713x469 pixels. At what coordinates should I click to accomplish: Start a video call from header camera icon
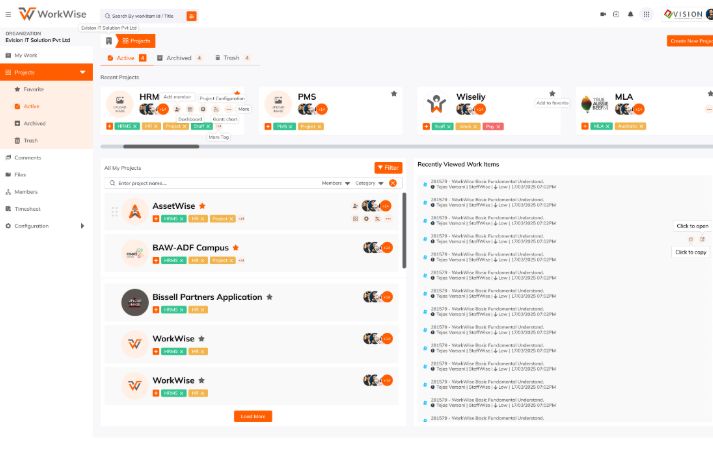[603, 14]
